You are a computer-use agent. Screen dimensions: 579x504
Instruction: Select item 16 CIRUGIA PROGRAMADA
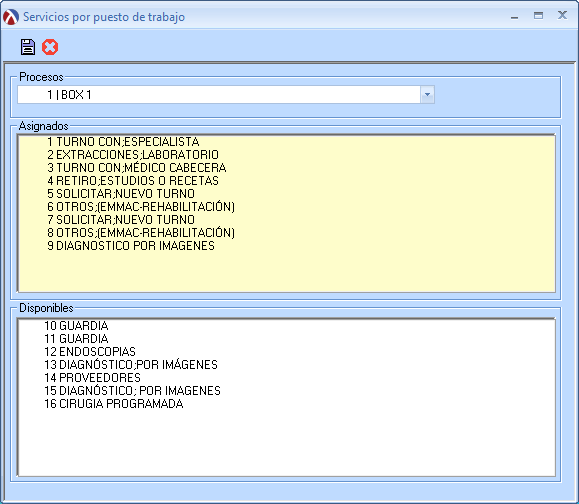114,404
